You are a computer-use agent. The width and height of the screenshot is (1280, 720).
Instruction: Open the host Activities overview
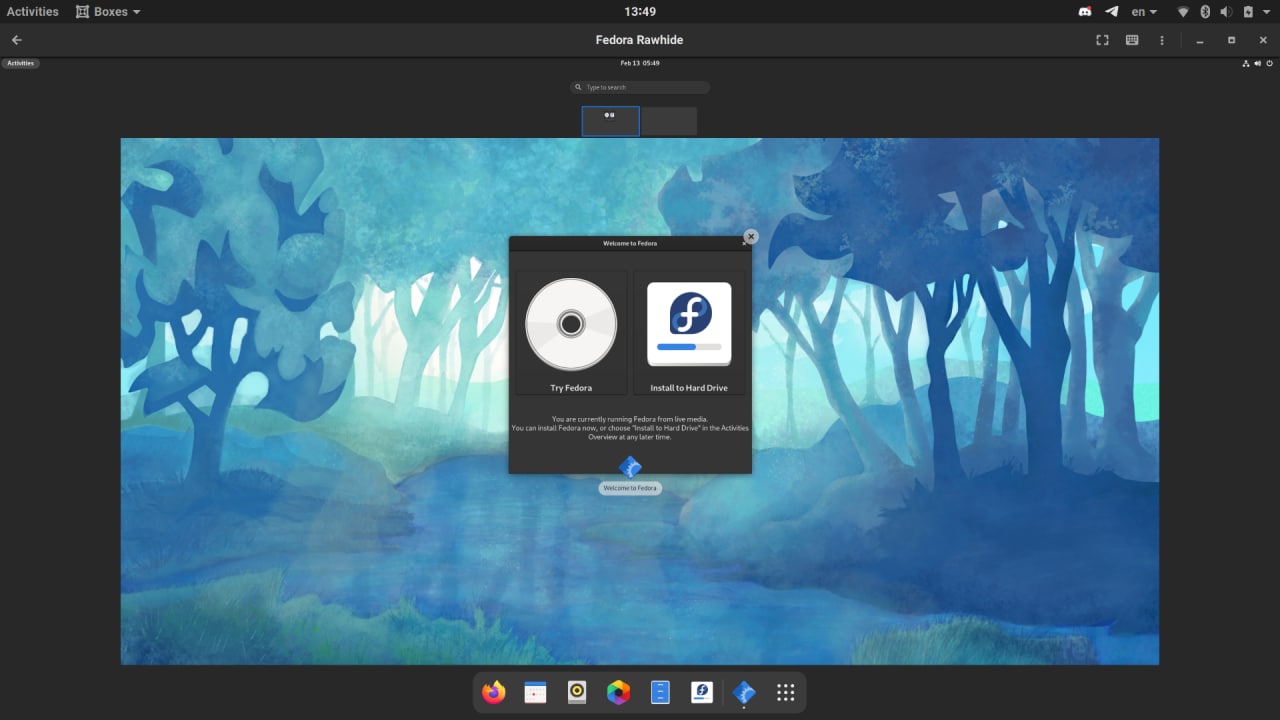point(33,12)
